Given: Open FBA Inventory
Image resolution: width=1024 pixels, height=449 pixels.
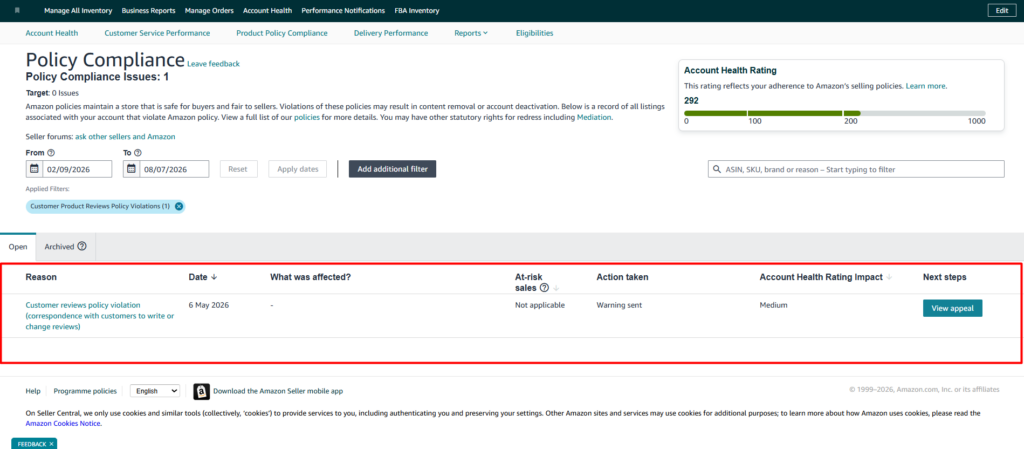Looking at the screenshot, I should pos(417,10).
